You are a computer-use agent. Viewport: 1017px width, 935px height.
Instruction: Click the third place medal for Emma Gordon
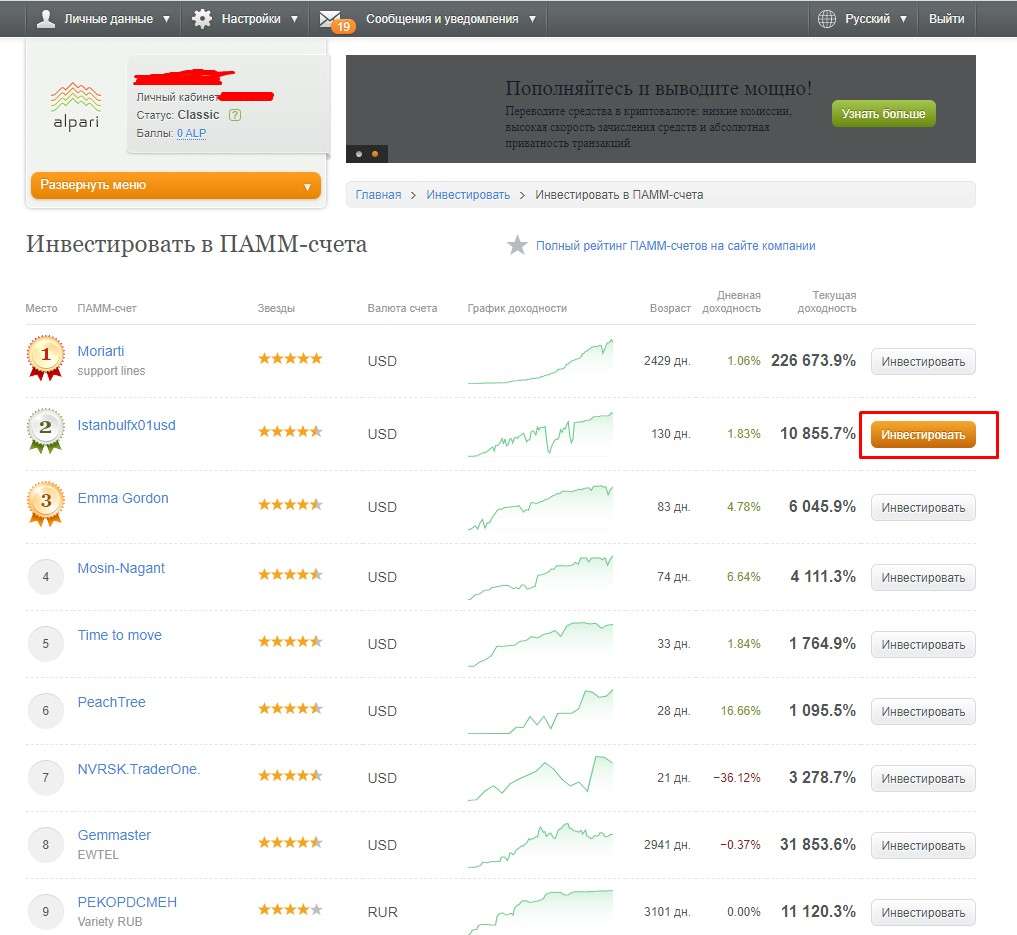45,504
